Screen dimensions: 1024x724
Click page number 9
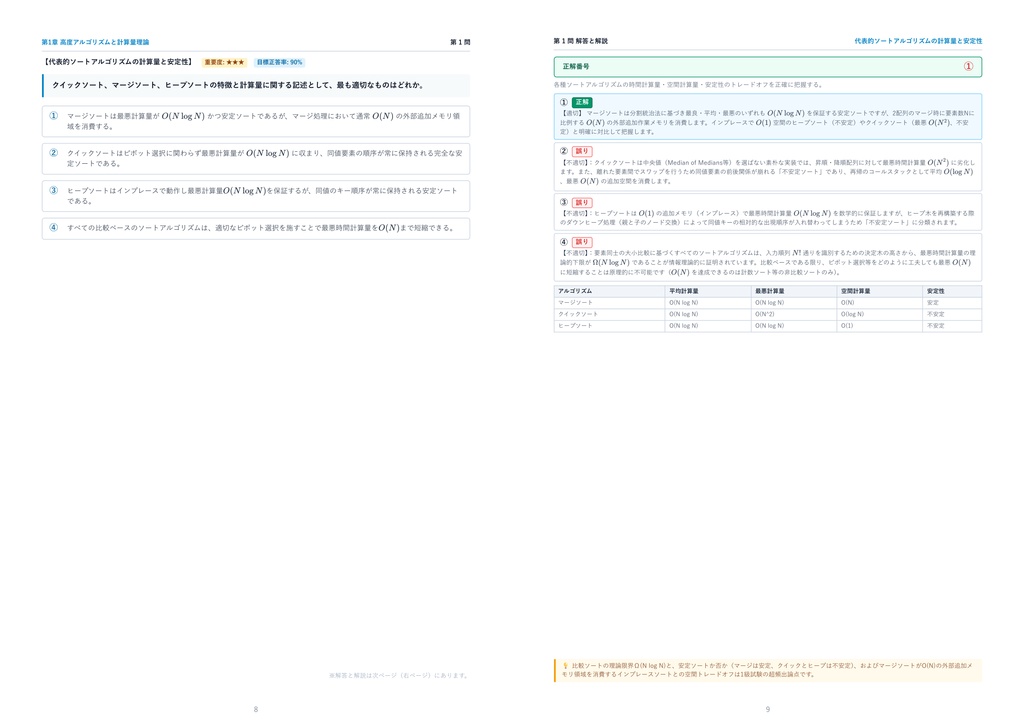pos(767,709)
